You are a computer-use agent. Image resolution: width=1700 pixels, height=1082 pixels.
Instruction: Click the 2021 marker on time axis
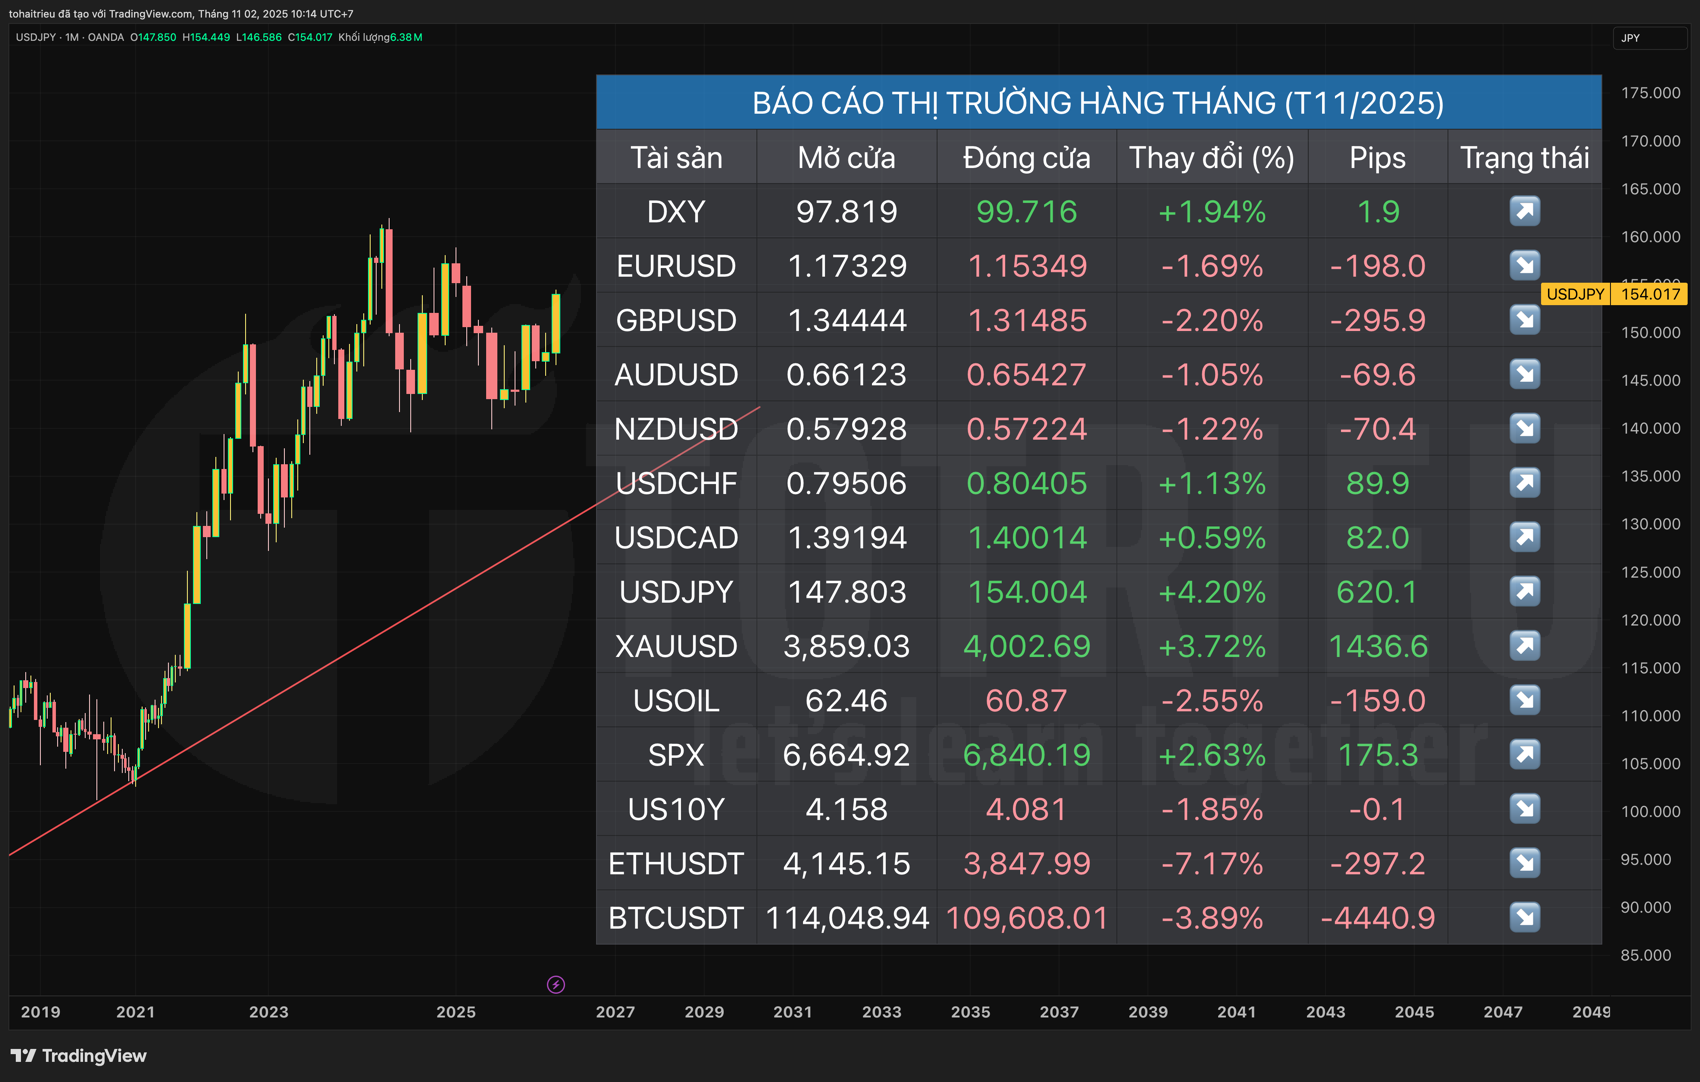coord(135,1012)
